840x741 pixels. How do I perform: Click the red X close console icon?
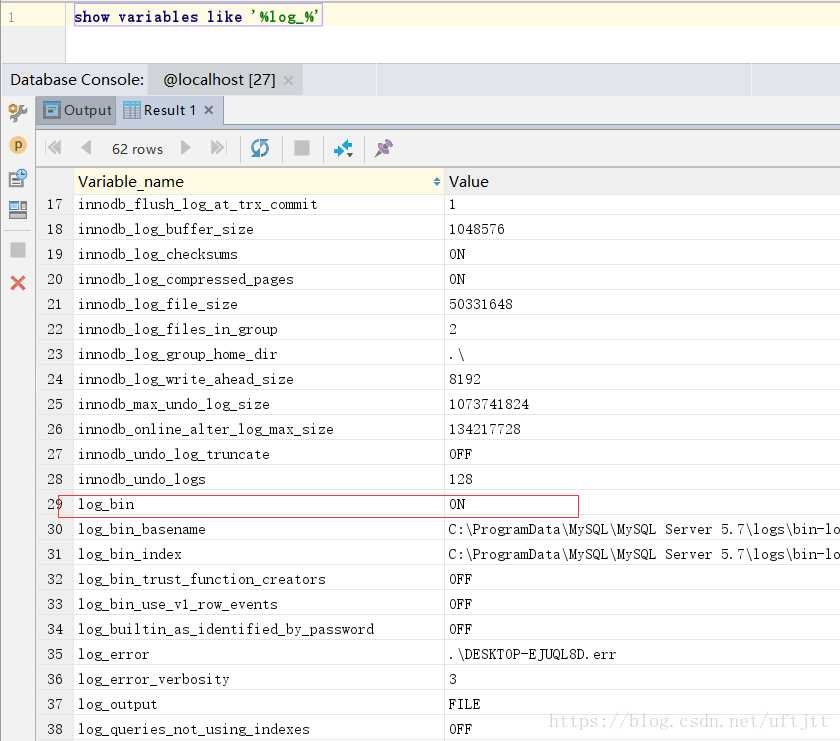click(x=18, y=283)
